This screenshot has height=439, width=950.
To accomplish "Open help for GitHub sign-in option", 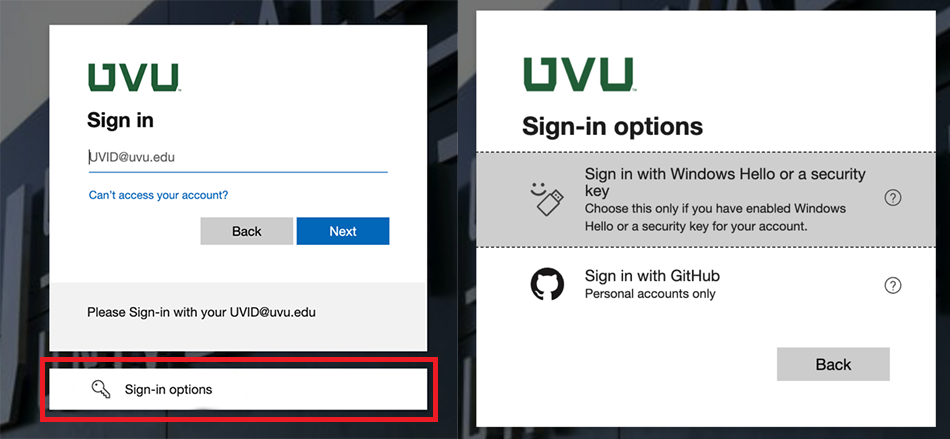I will point(893,285).
